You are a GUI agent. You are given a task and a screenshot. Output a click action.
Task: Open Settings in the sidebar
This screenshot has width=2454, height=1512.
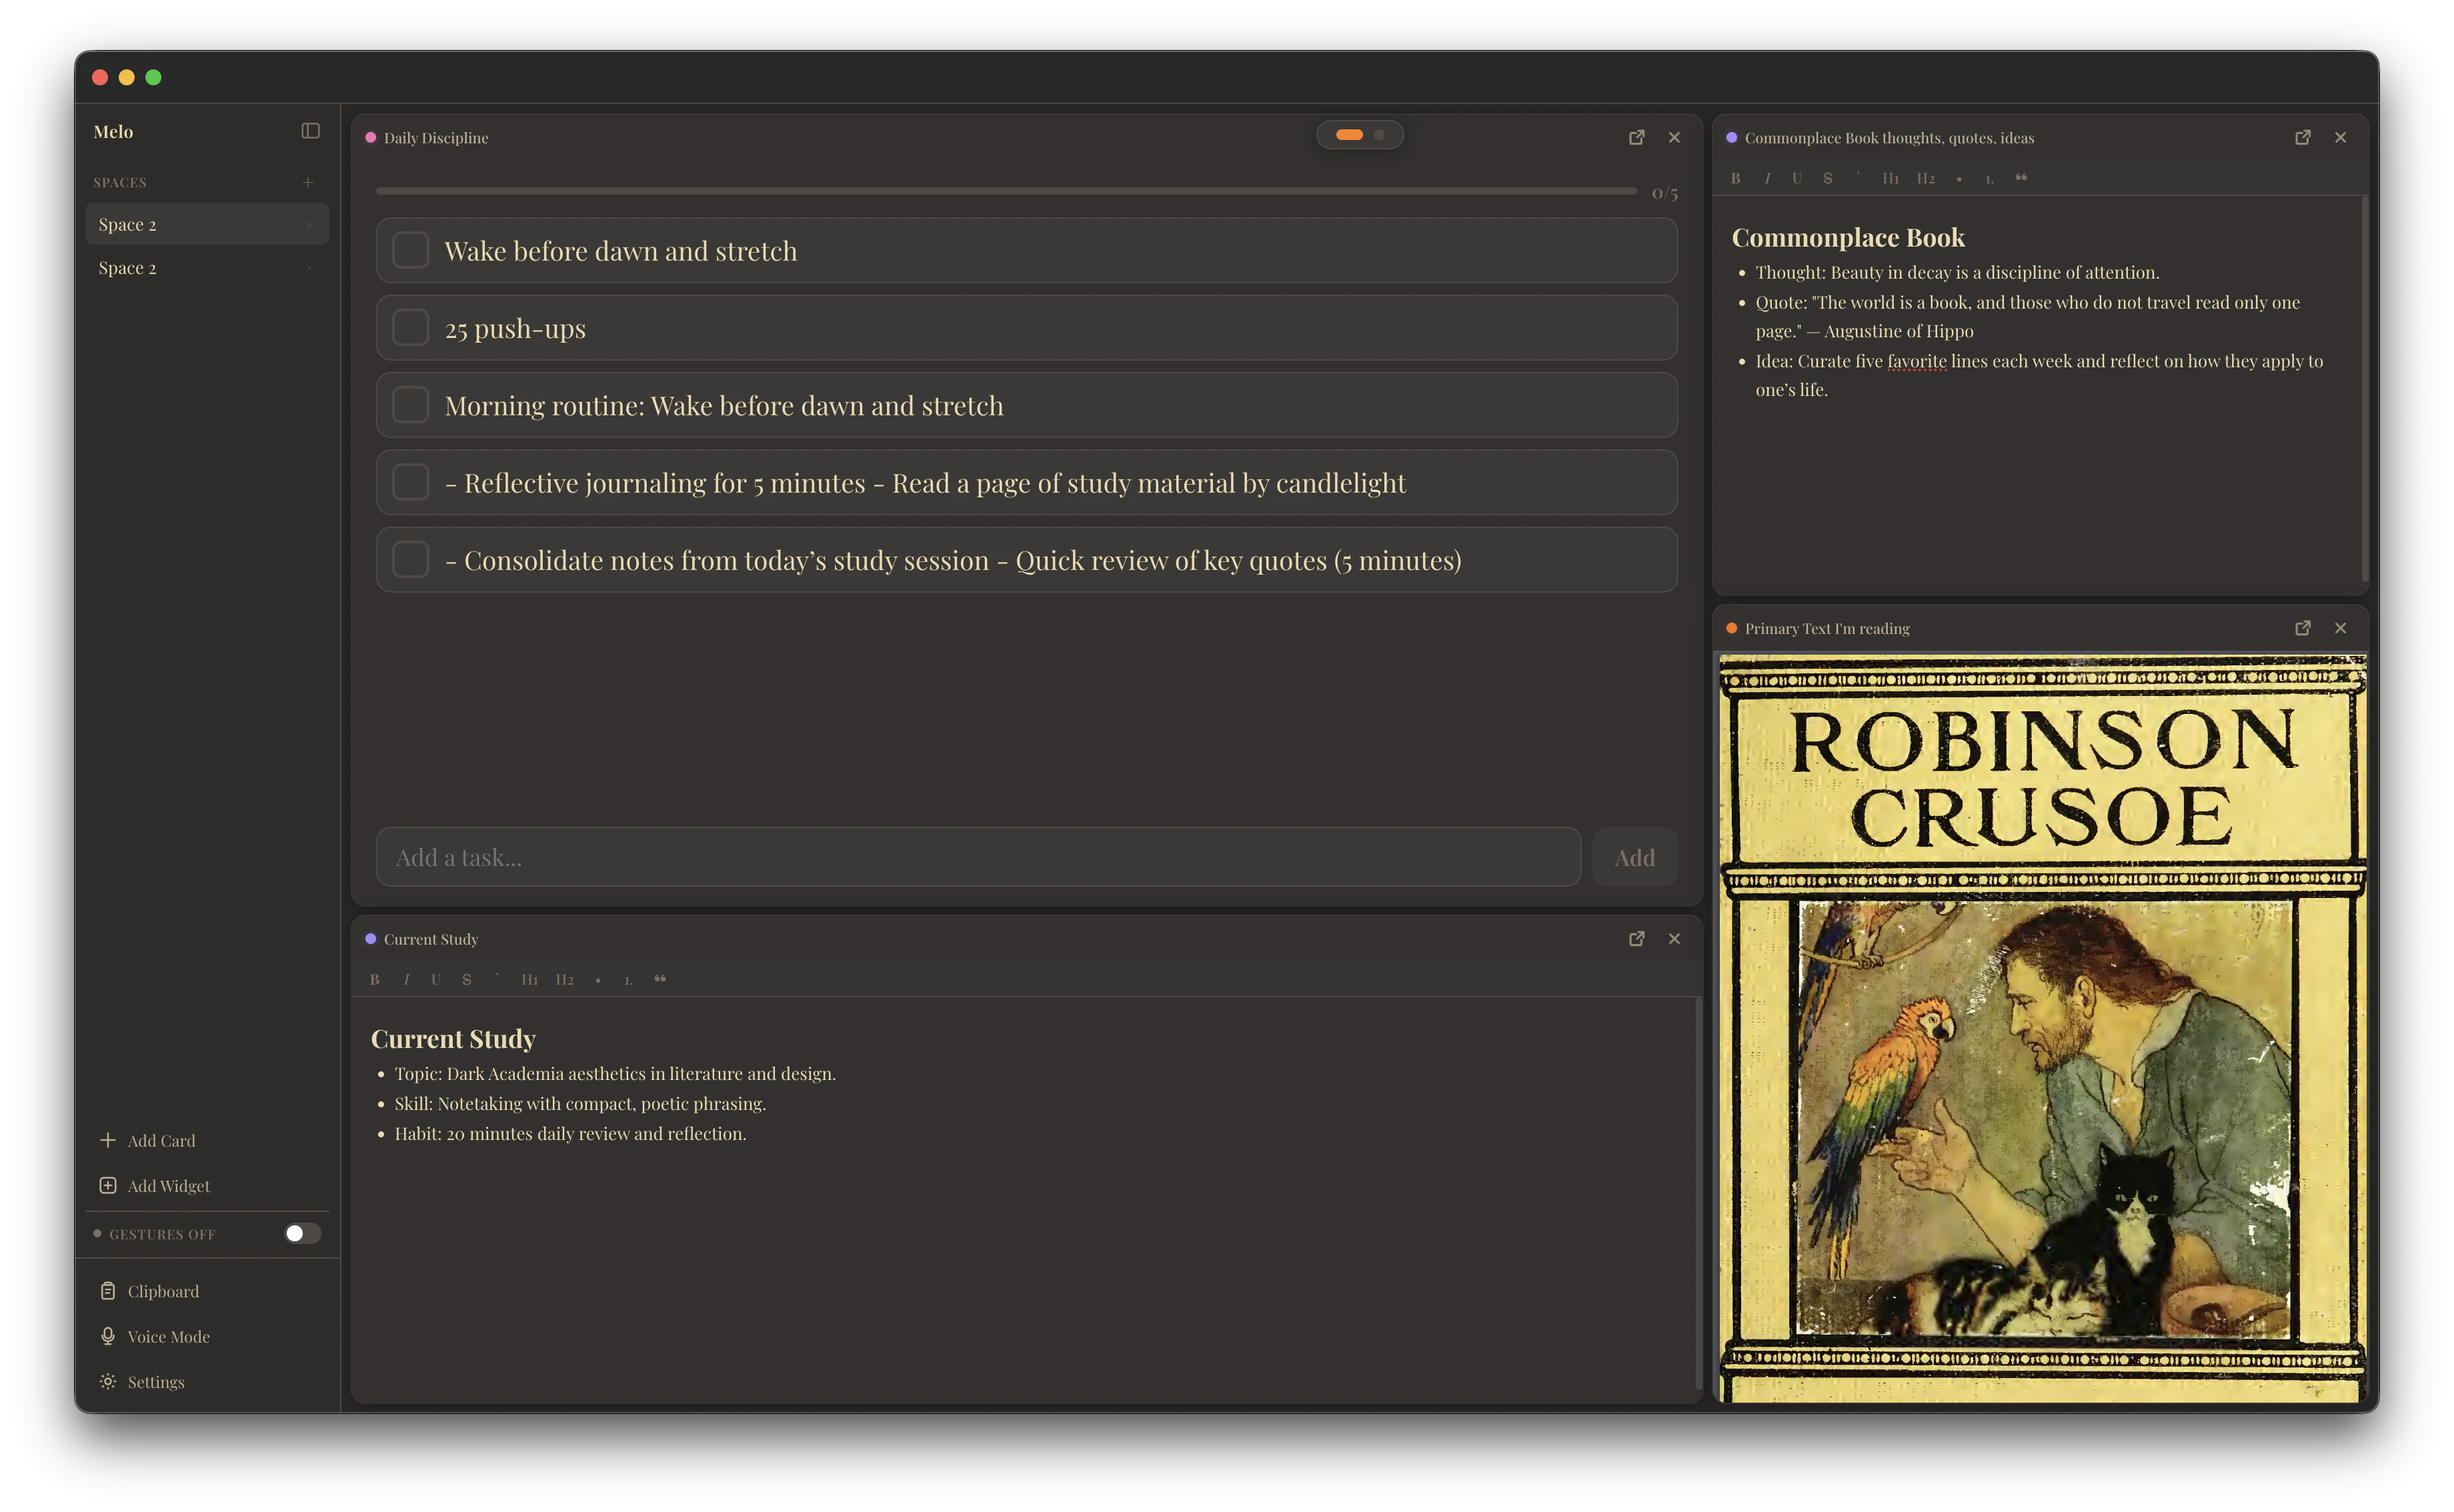(155, 1381)
